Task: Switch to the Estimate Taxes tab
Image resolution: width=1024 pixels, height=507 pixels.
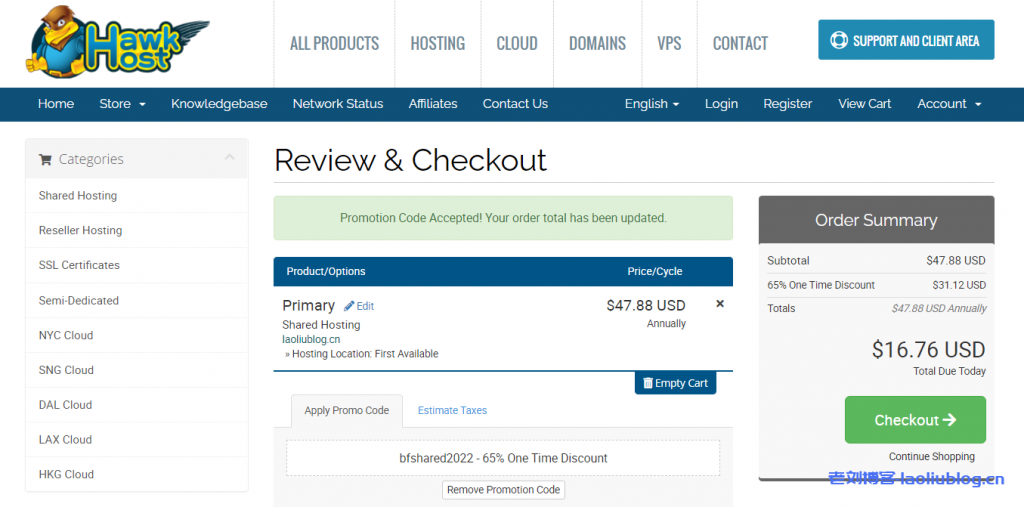Action: pyautogui.click(x=452, y=410)
